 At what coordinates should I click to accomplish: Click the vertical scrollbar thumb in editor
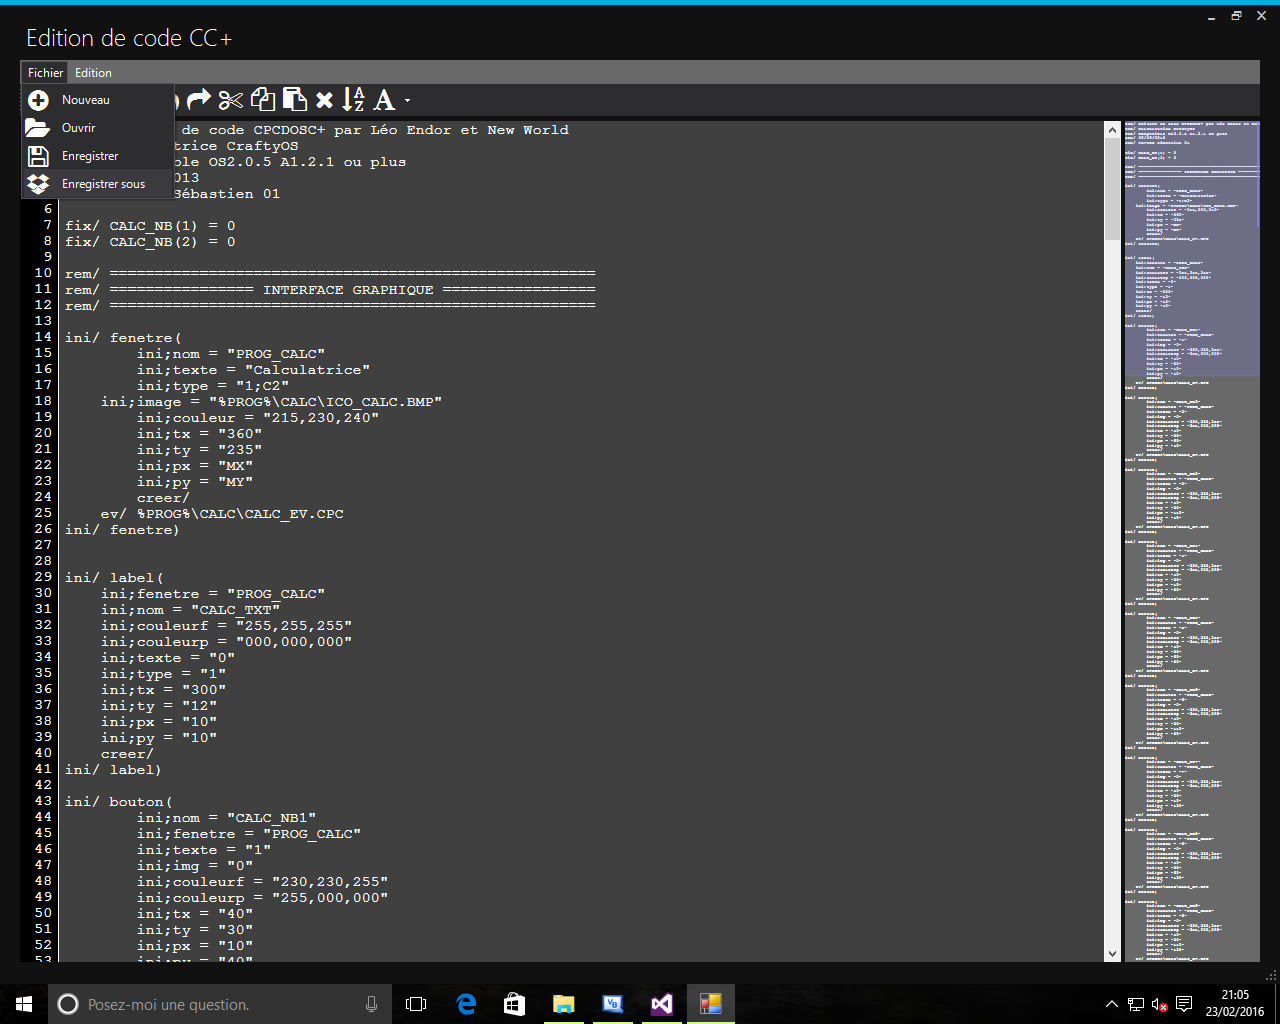[1112, 189]
